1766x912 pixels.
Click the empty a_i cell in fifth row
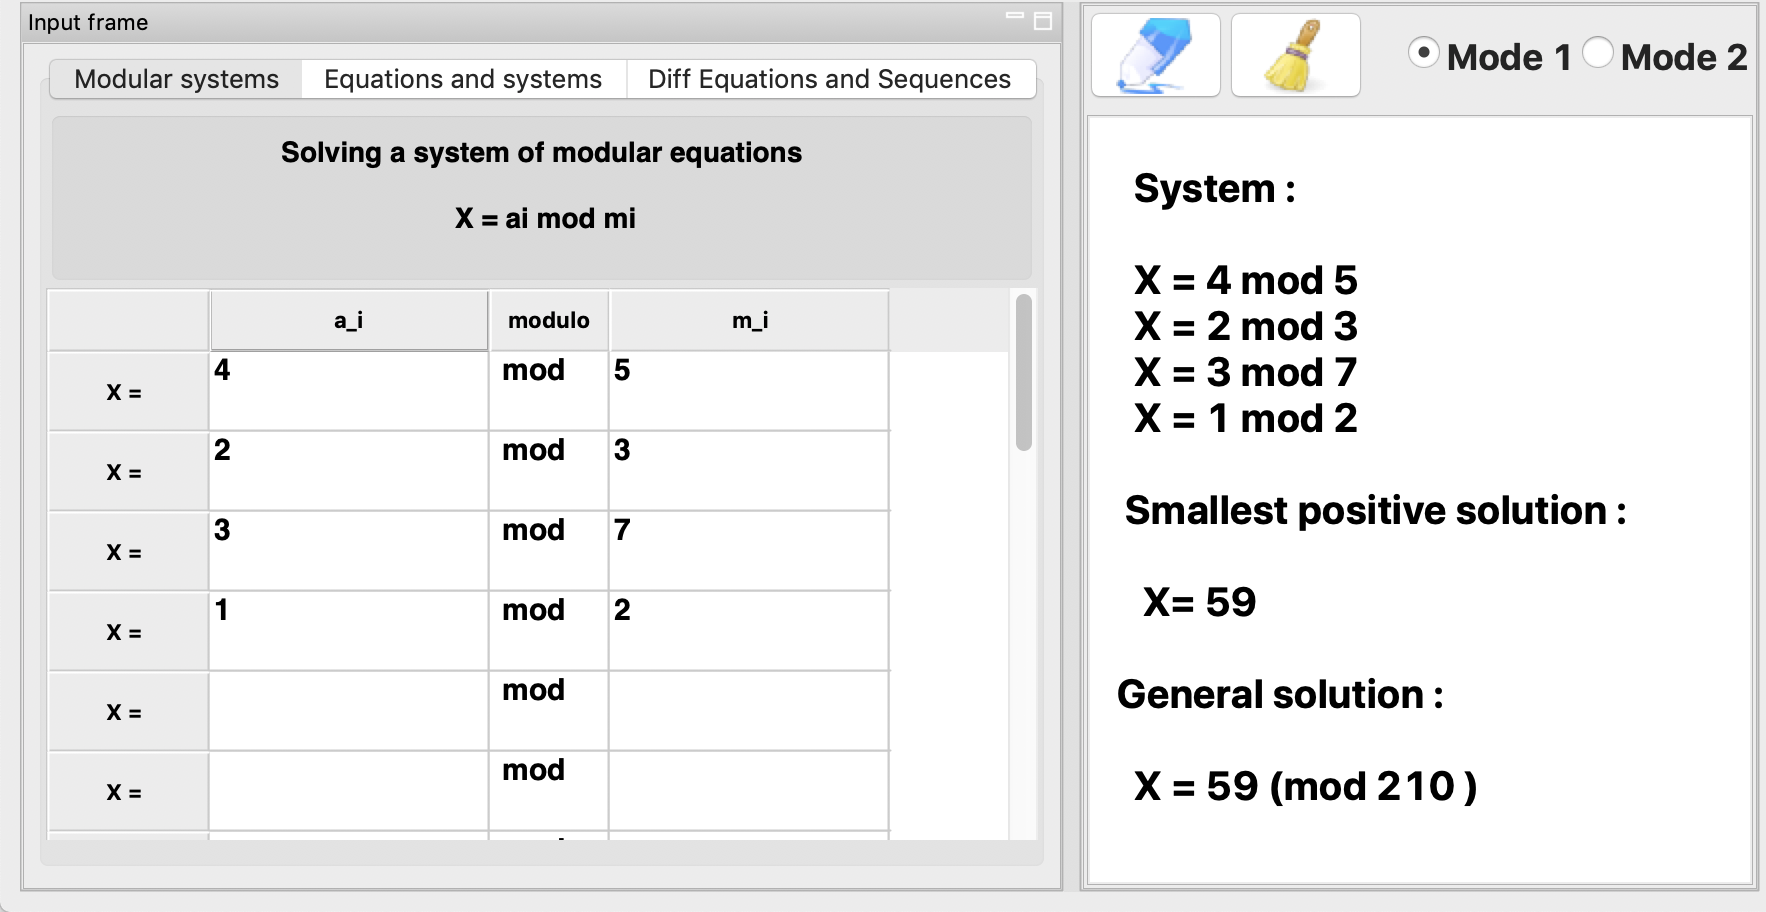point(348,711)
